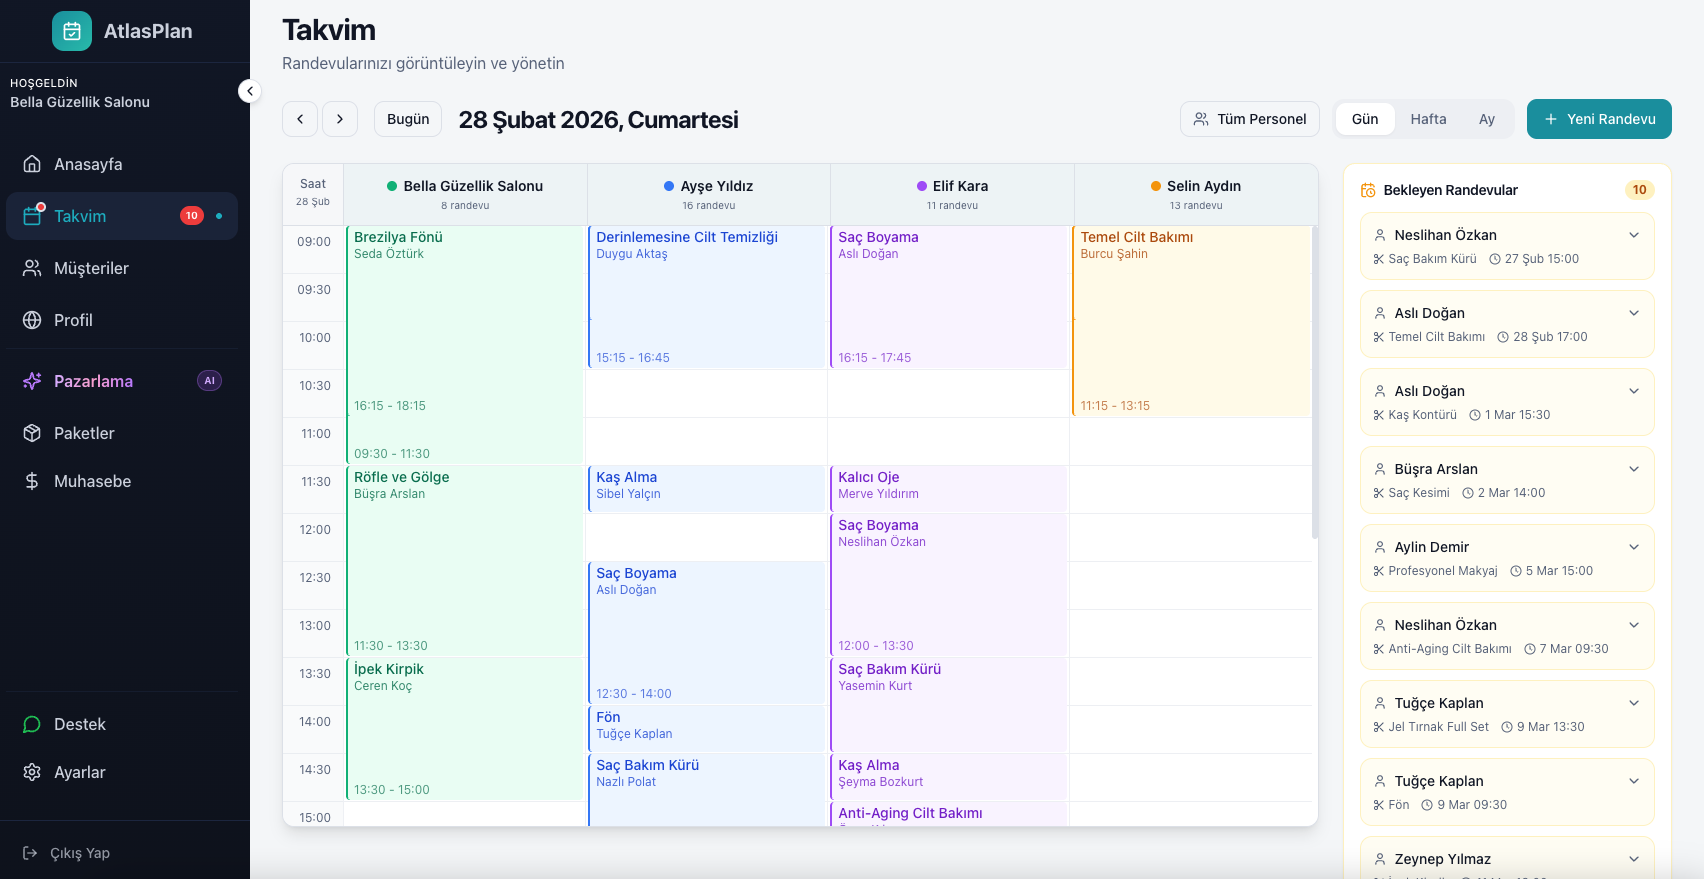Open the Paketler box icon in sidebar
The image size is (1704, 879).
[x=32, y=433]
